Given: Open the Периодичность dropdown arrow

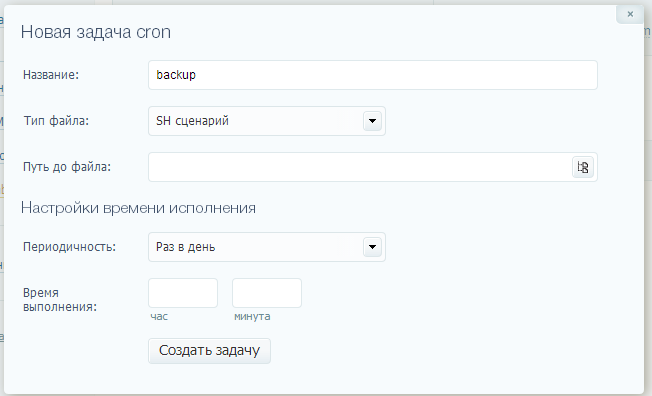Looking at the screenshot, I should tap(372, 247).
